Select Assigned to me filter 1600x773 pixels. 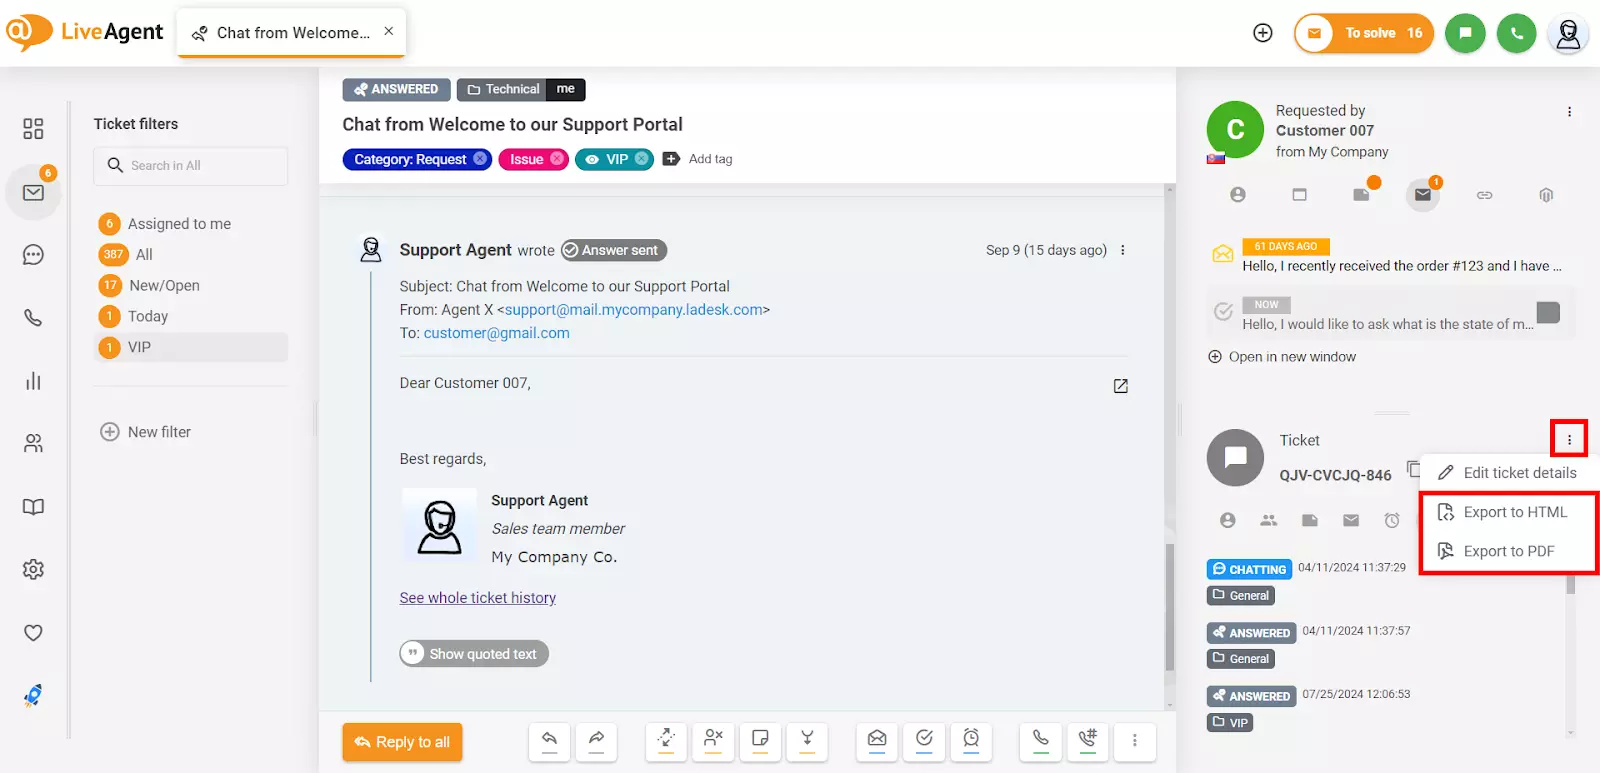(x=179, y=224)
